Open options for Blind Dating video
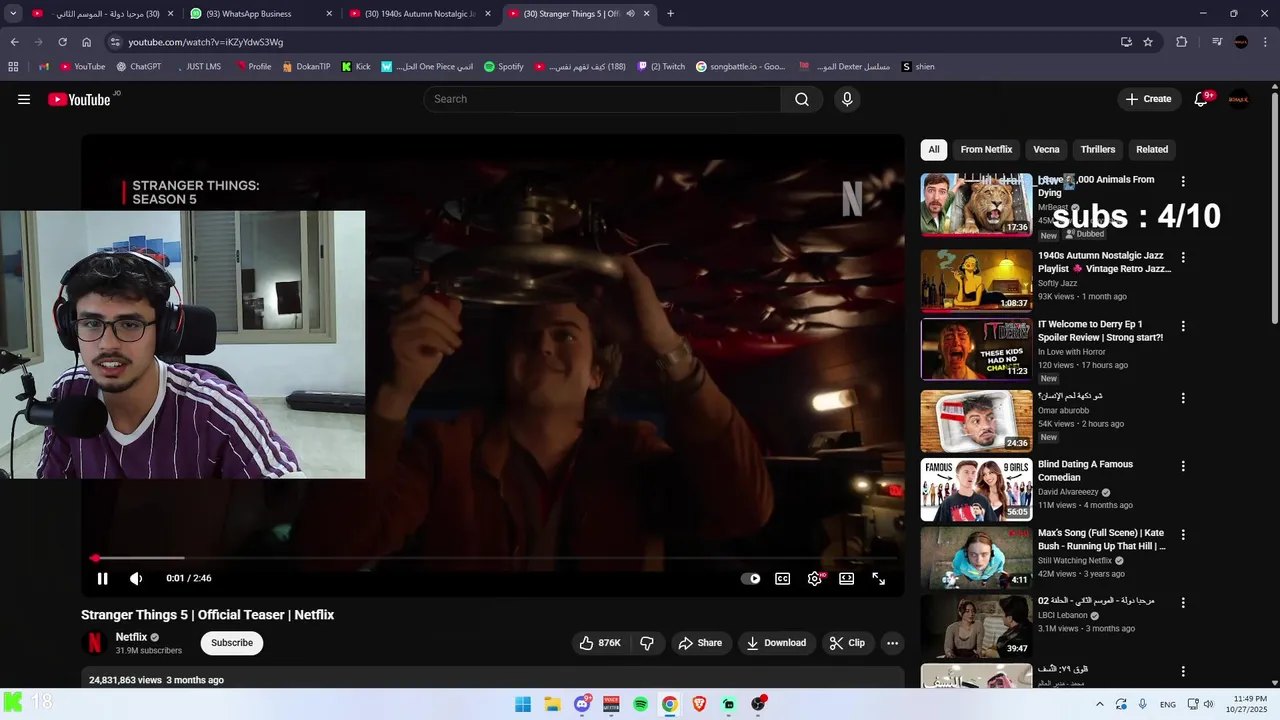This screenshot has height=720, width=1280. 1183,466
